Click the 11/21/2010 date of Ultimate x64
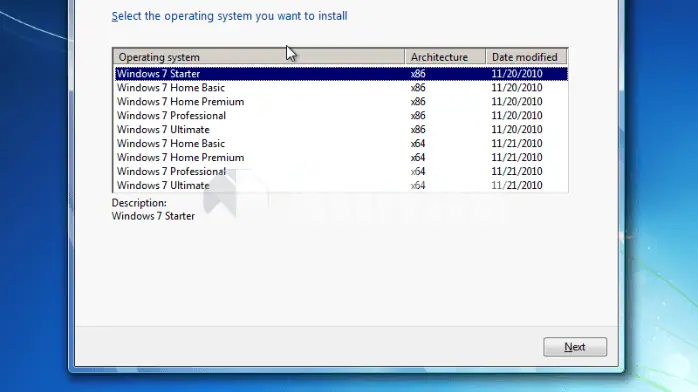The image size is (698, 392). 516,185
